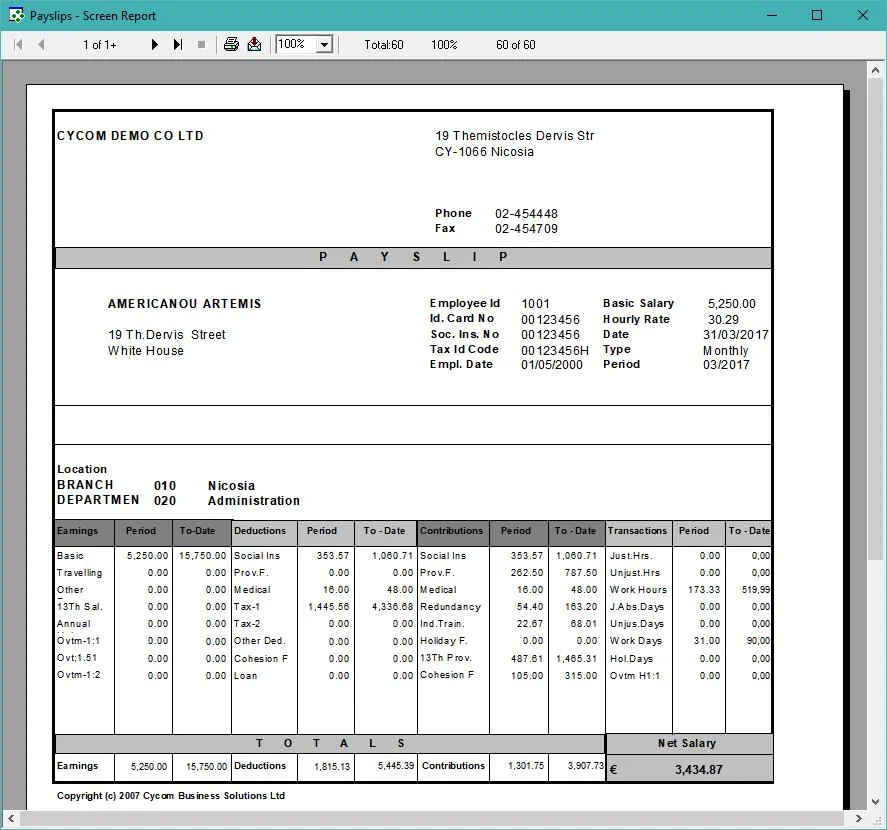
Task: Click the horizontal scrollbar track
Action: click(434, 818)
